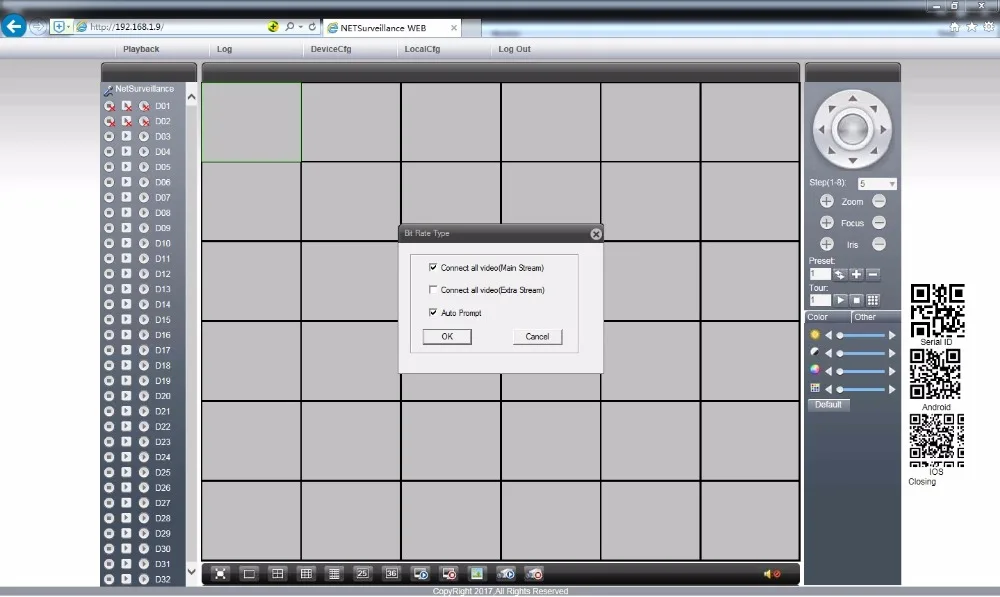The height and width of the screenshot is (597, 1000).
Task: Stop the tour with stop icon
Action: [x=857, y=300]
